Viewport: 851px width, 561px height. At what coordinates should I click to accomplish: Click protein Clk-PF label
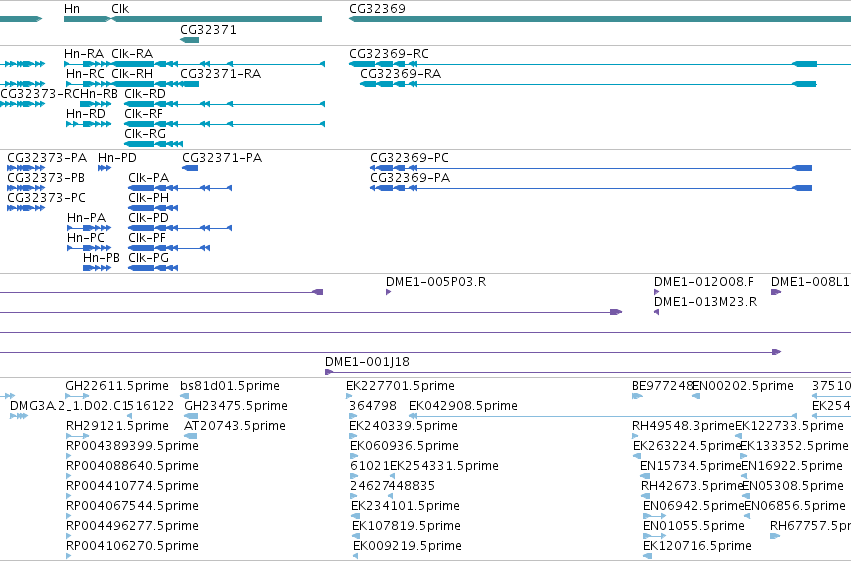click(x=147, y=238)
